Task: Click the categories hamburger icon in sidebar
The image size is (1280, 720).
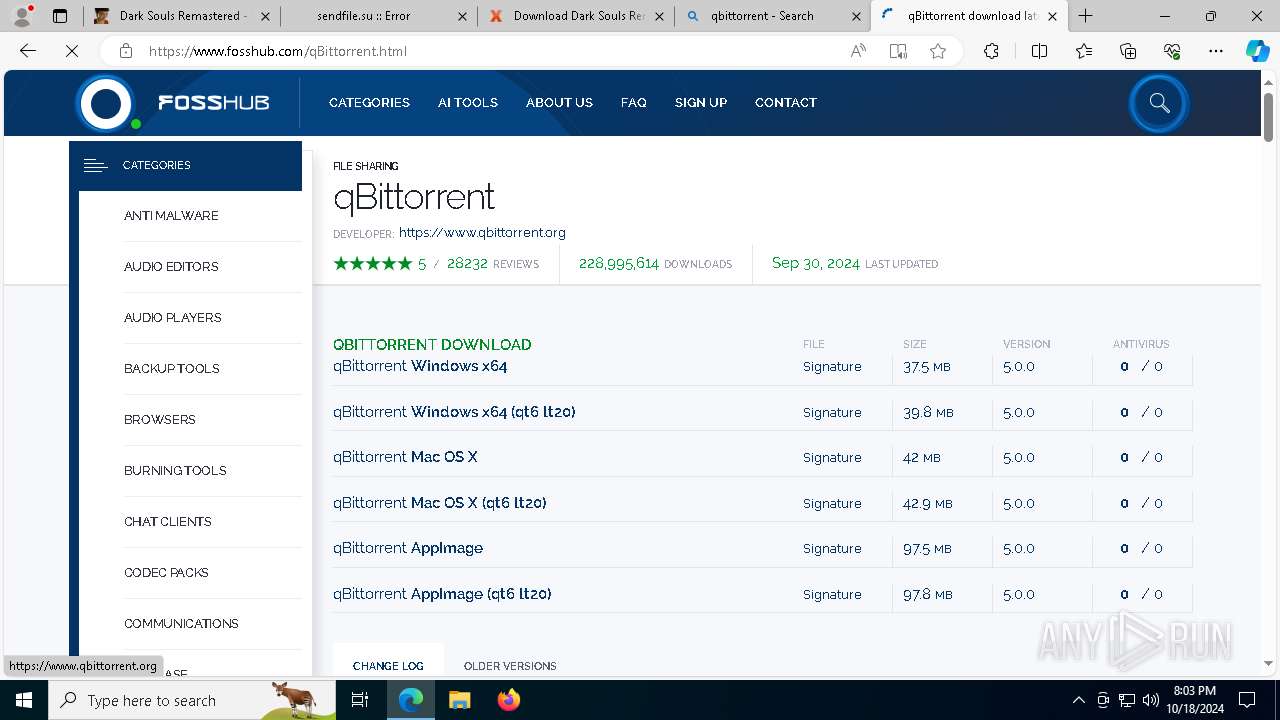Action: click(95, 166)
